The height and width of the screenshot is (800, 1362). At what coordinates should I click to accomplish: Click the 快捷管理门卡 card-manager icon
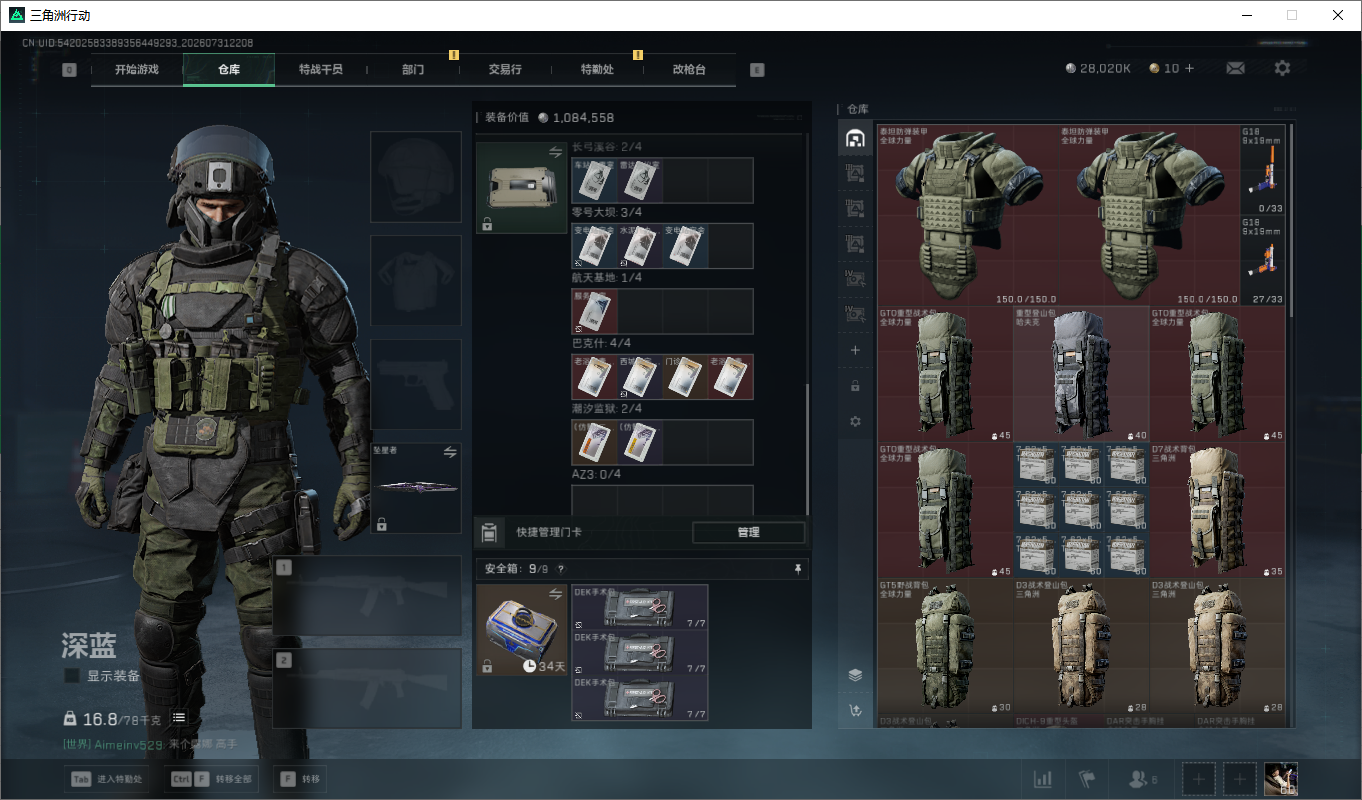click(489, 532)
